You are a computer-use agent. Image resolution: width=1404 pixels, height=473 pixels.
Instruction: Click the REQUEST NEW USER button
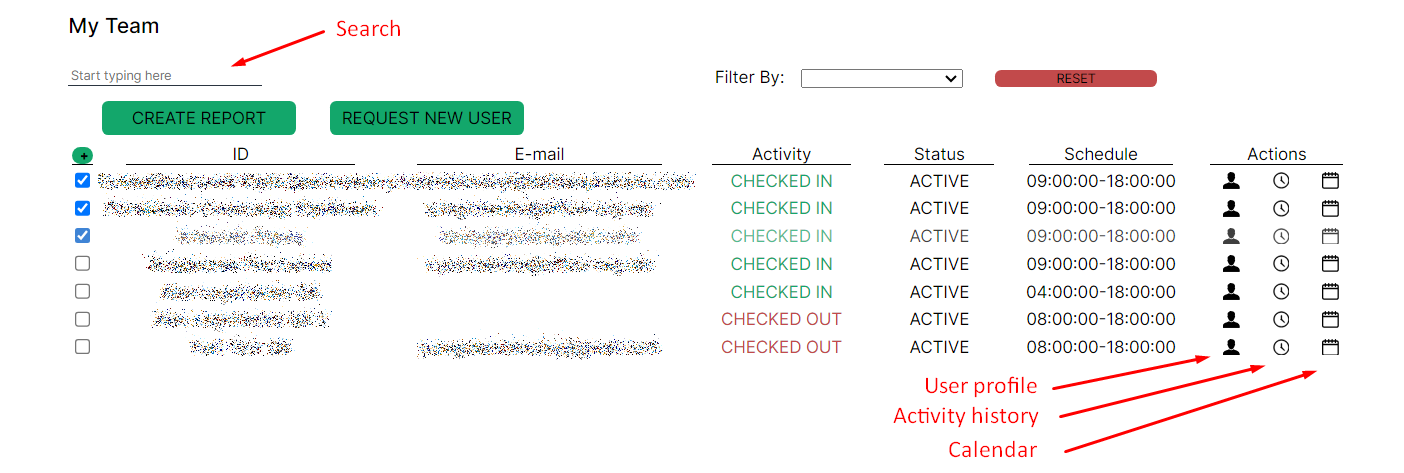pos(427,118)
